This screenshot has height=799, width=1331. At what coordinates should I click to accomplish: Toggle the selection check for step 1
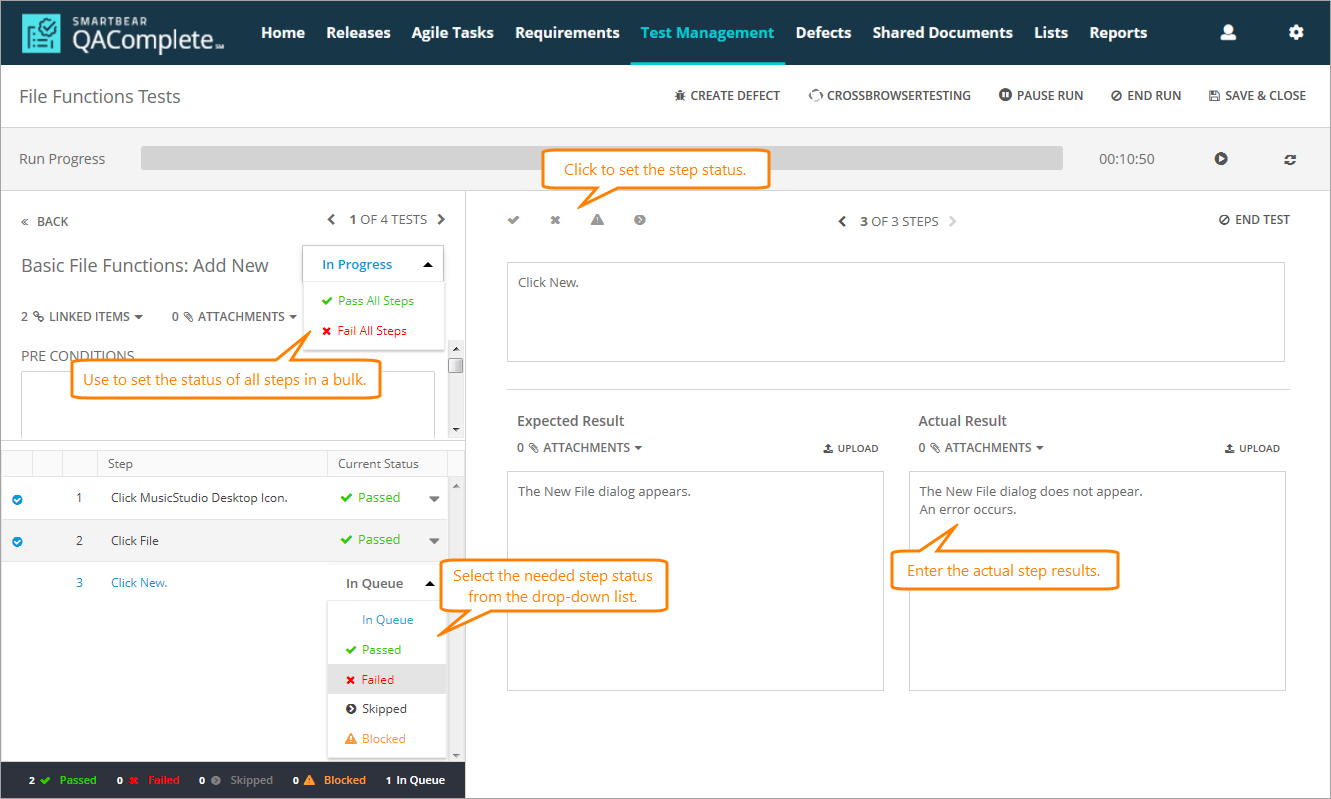(17, 499)
